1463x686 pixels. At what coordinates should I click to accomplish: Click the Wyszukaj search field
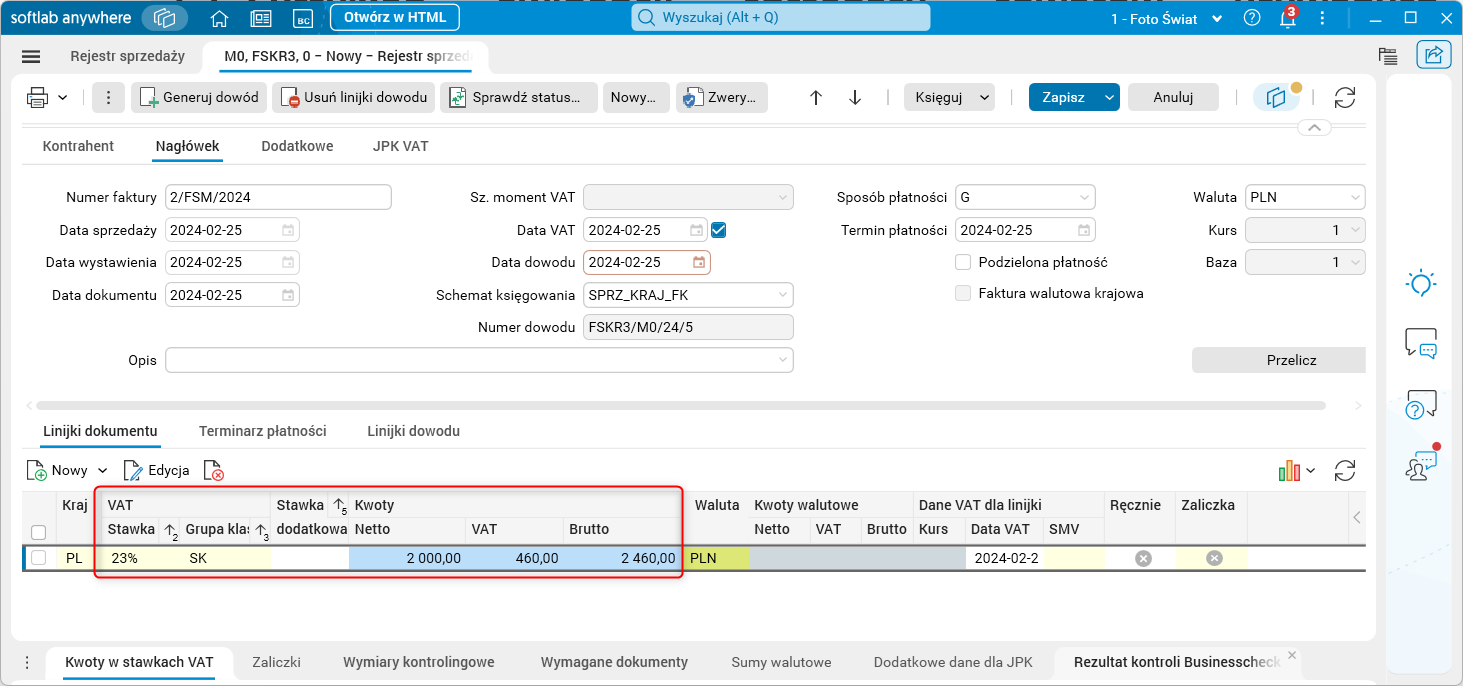click(x=780, y=18)
